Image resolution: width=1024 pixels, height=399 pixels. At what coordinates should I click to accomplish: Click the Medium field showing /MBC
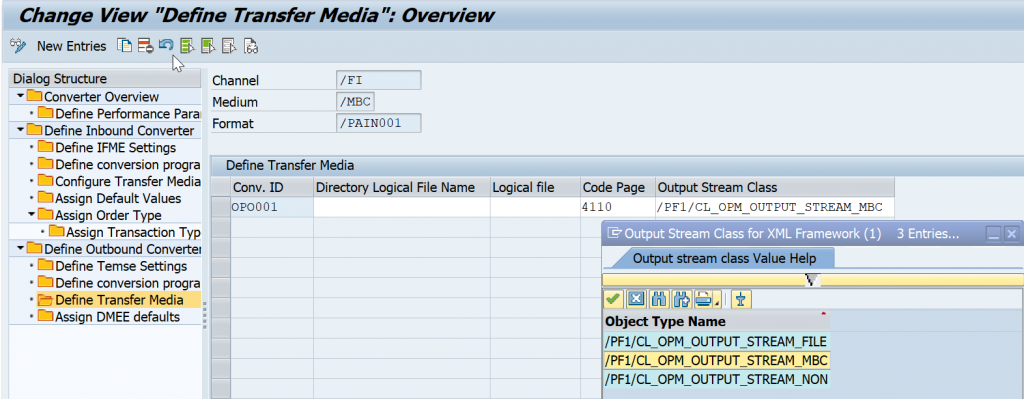coord(355,102)
